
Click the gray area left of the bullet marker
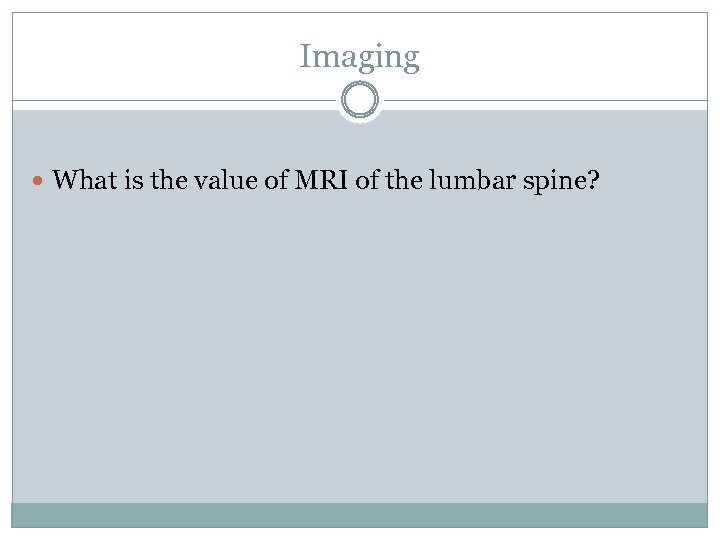22,182
